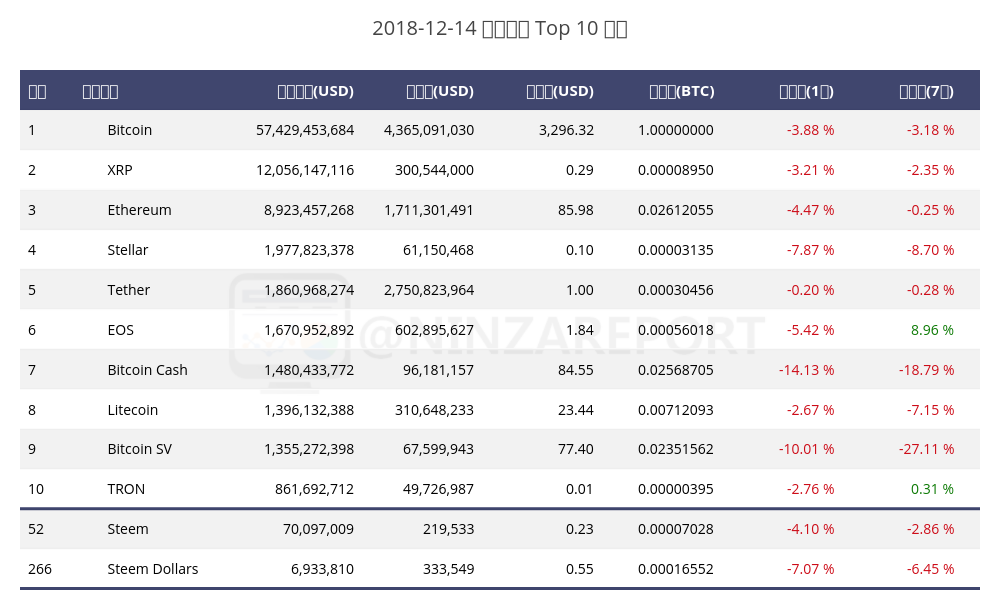Select the EOS name cell
This screenshot has width=1000, height=610.
tap(121, 330)
